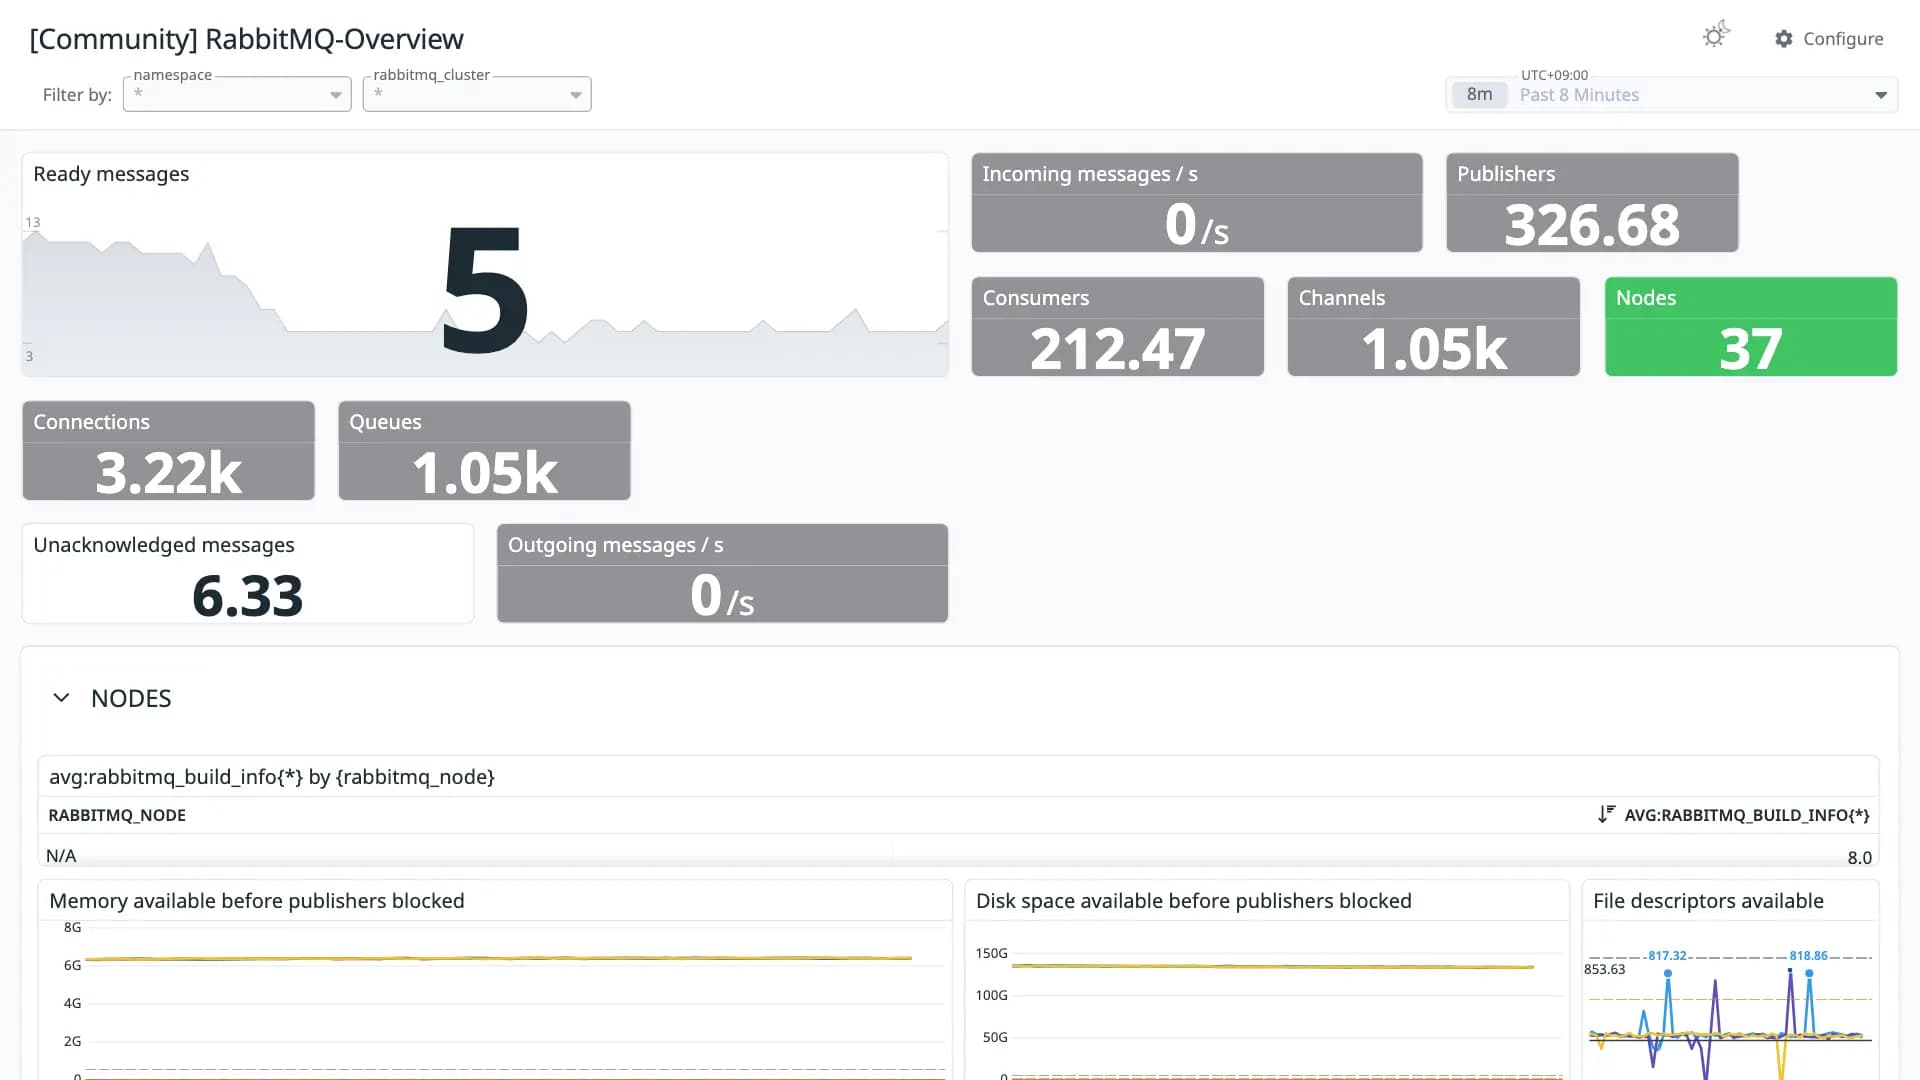Open the Past 8 Minutes time range dropdown
The height and width of the screenshot is (1080, 1920).
(1672, 95)
